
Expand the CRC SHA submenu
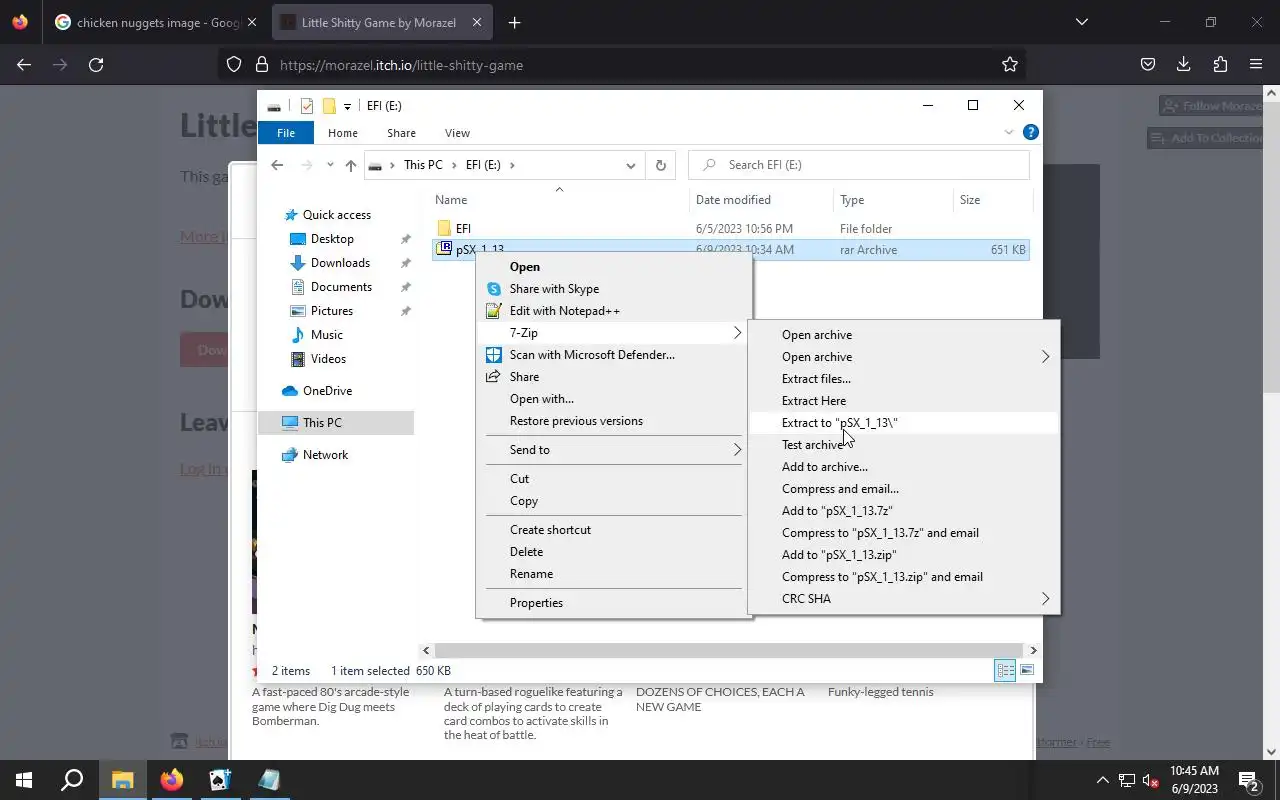pos(1046,599)
